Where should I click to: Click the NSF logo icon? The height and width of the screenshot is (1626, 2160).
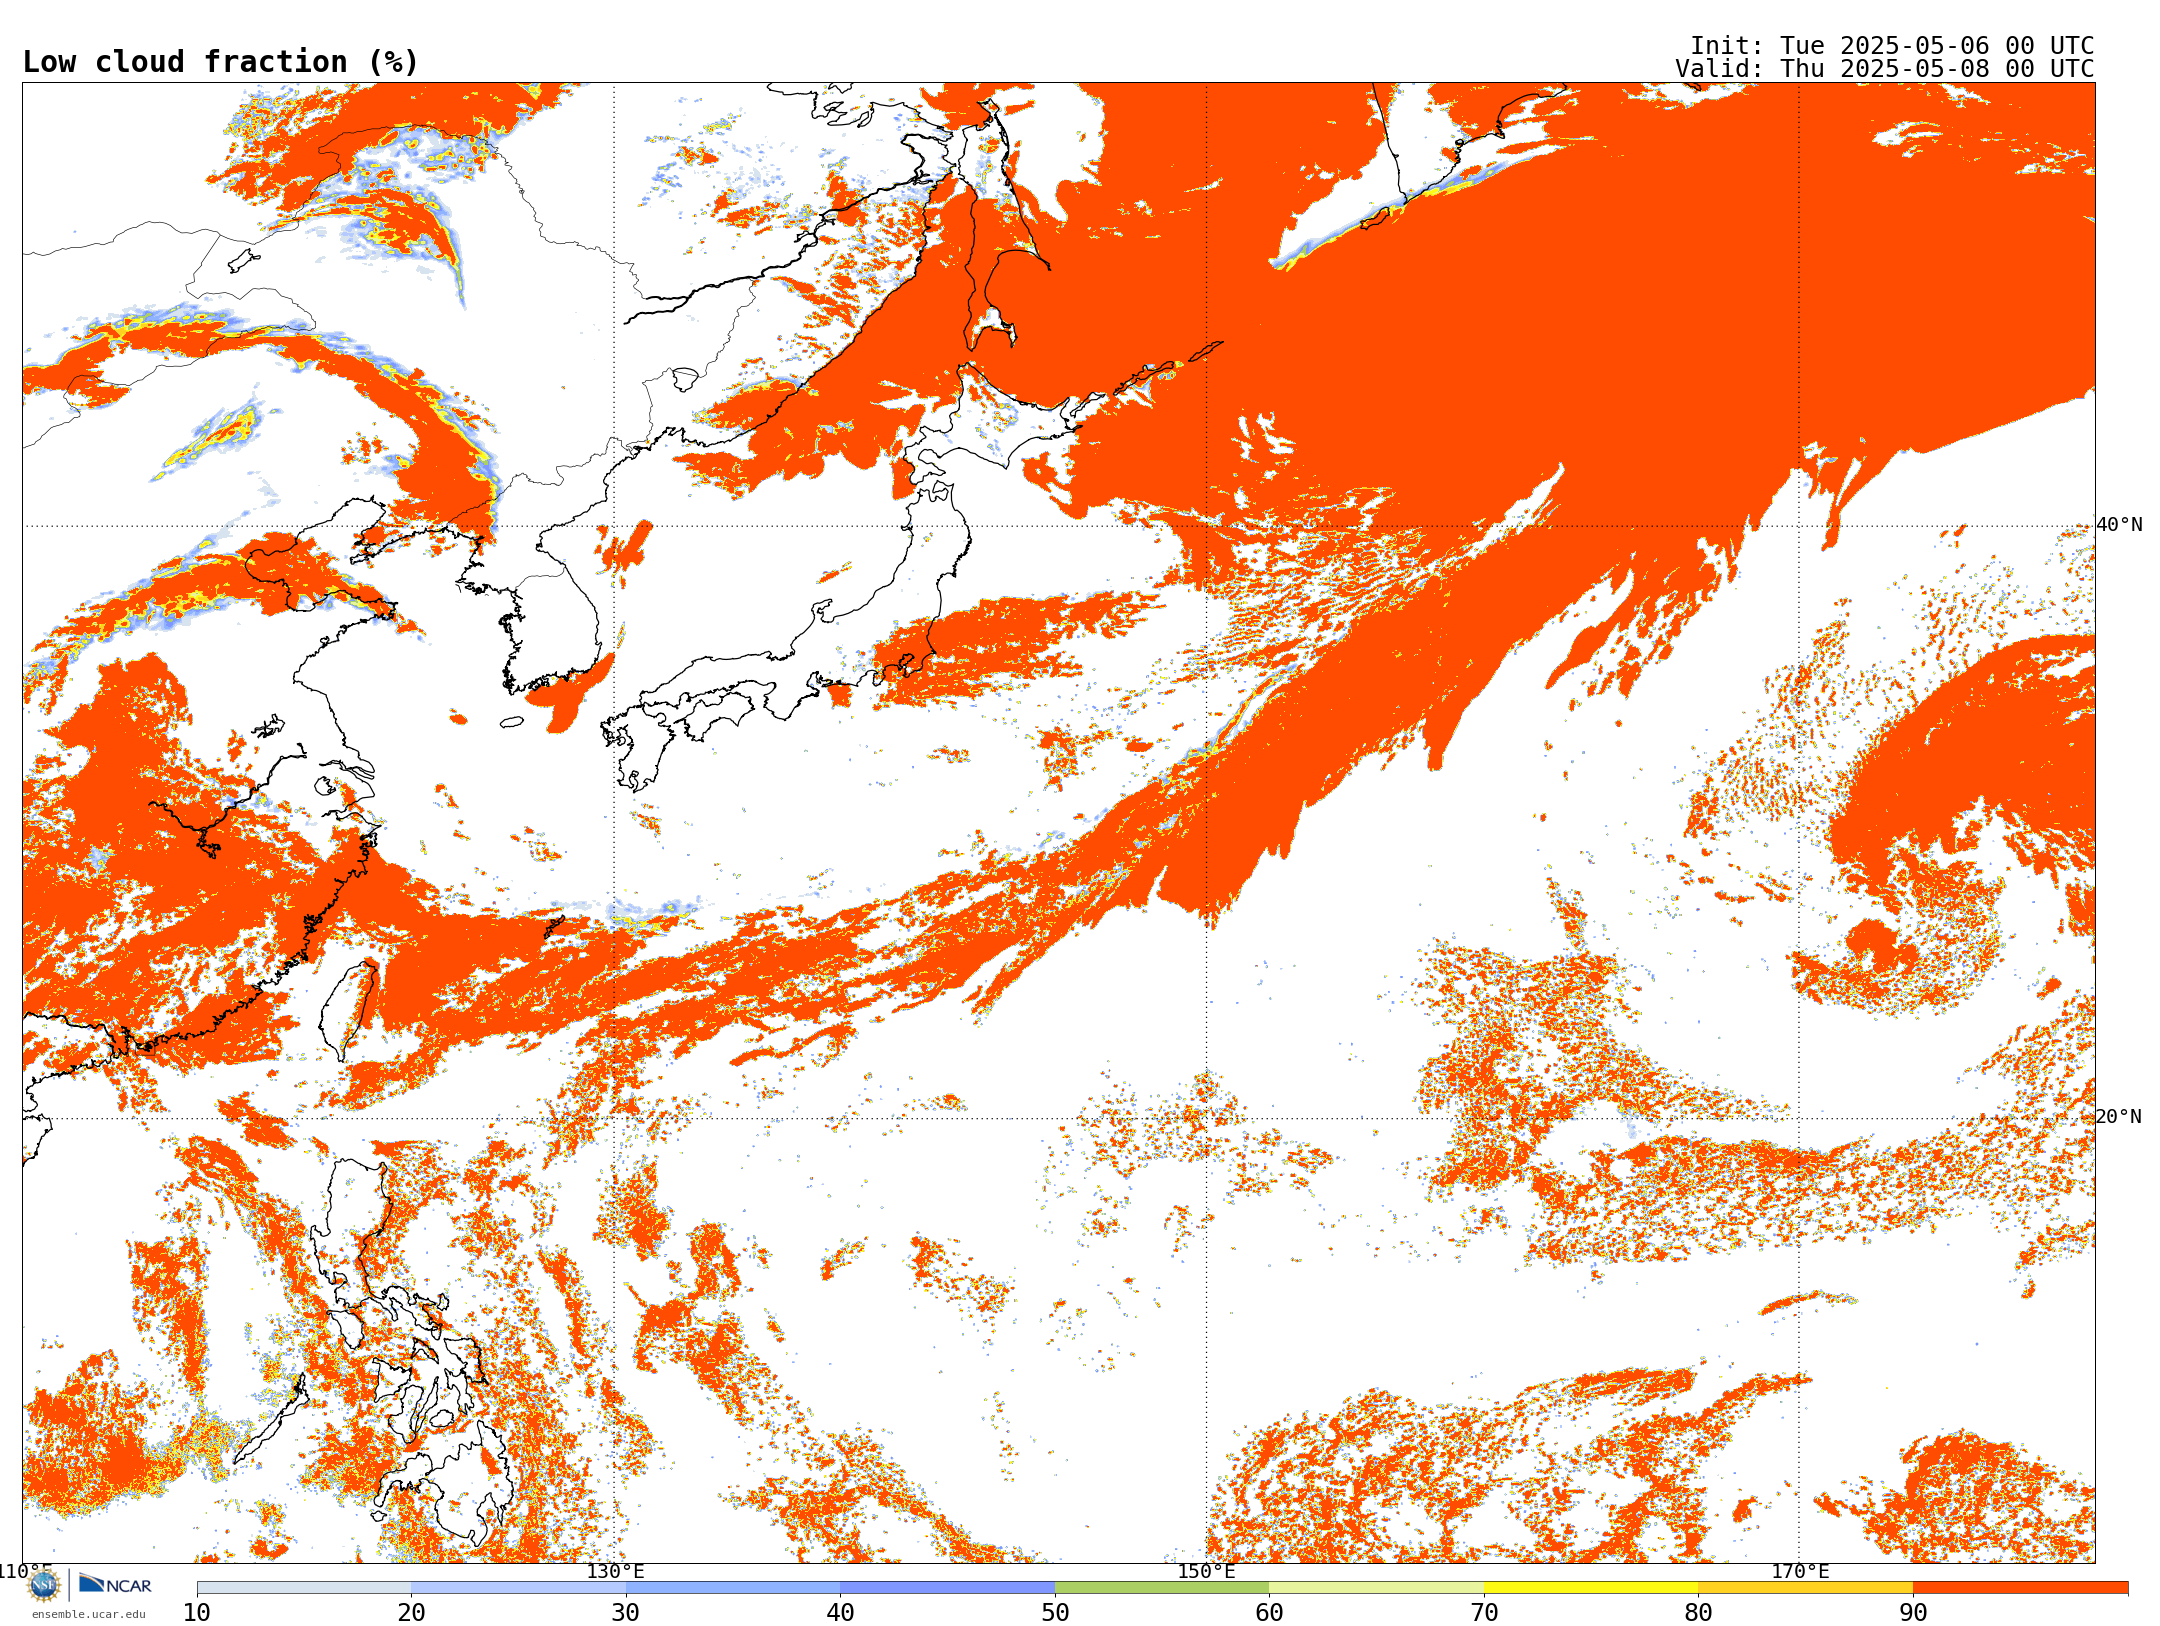[44, 1584]
